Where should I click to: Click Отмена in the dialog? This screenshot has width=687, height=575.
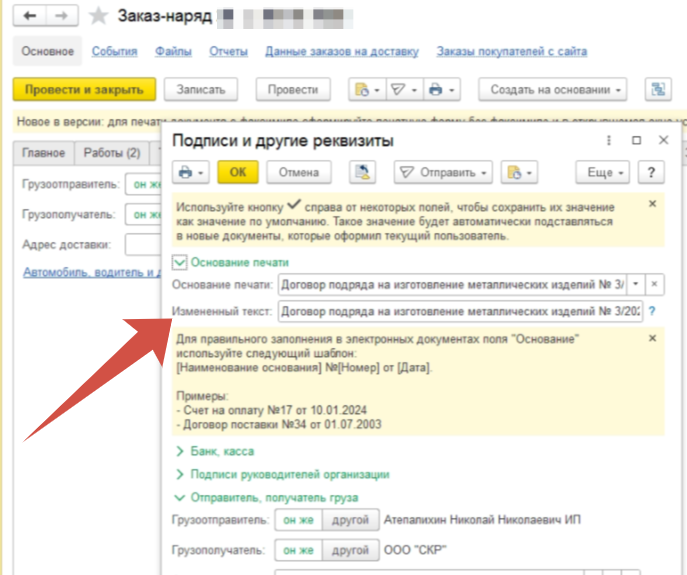click(299, 172)
